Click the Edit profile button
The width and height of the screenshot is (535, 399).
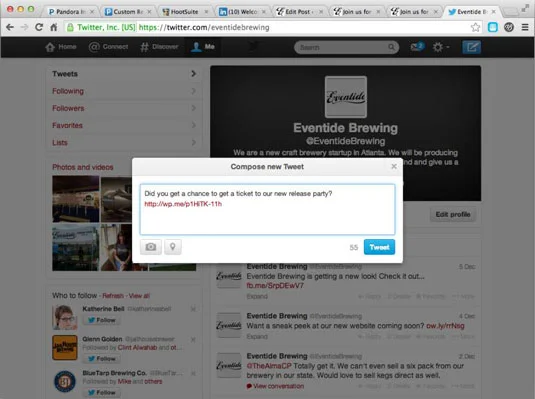[453, 214]
